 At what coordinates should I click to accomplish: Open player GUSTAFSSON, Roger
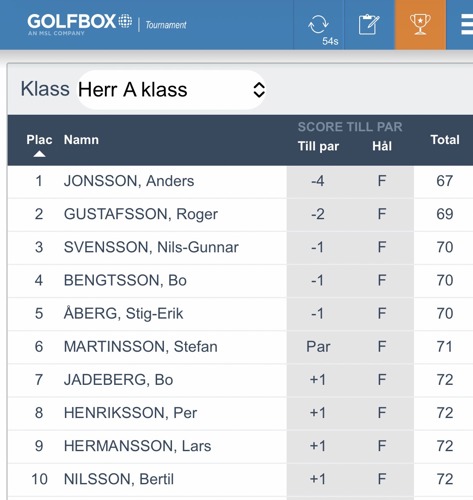click(x=141, y=214)
